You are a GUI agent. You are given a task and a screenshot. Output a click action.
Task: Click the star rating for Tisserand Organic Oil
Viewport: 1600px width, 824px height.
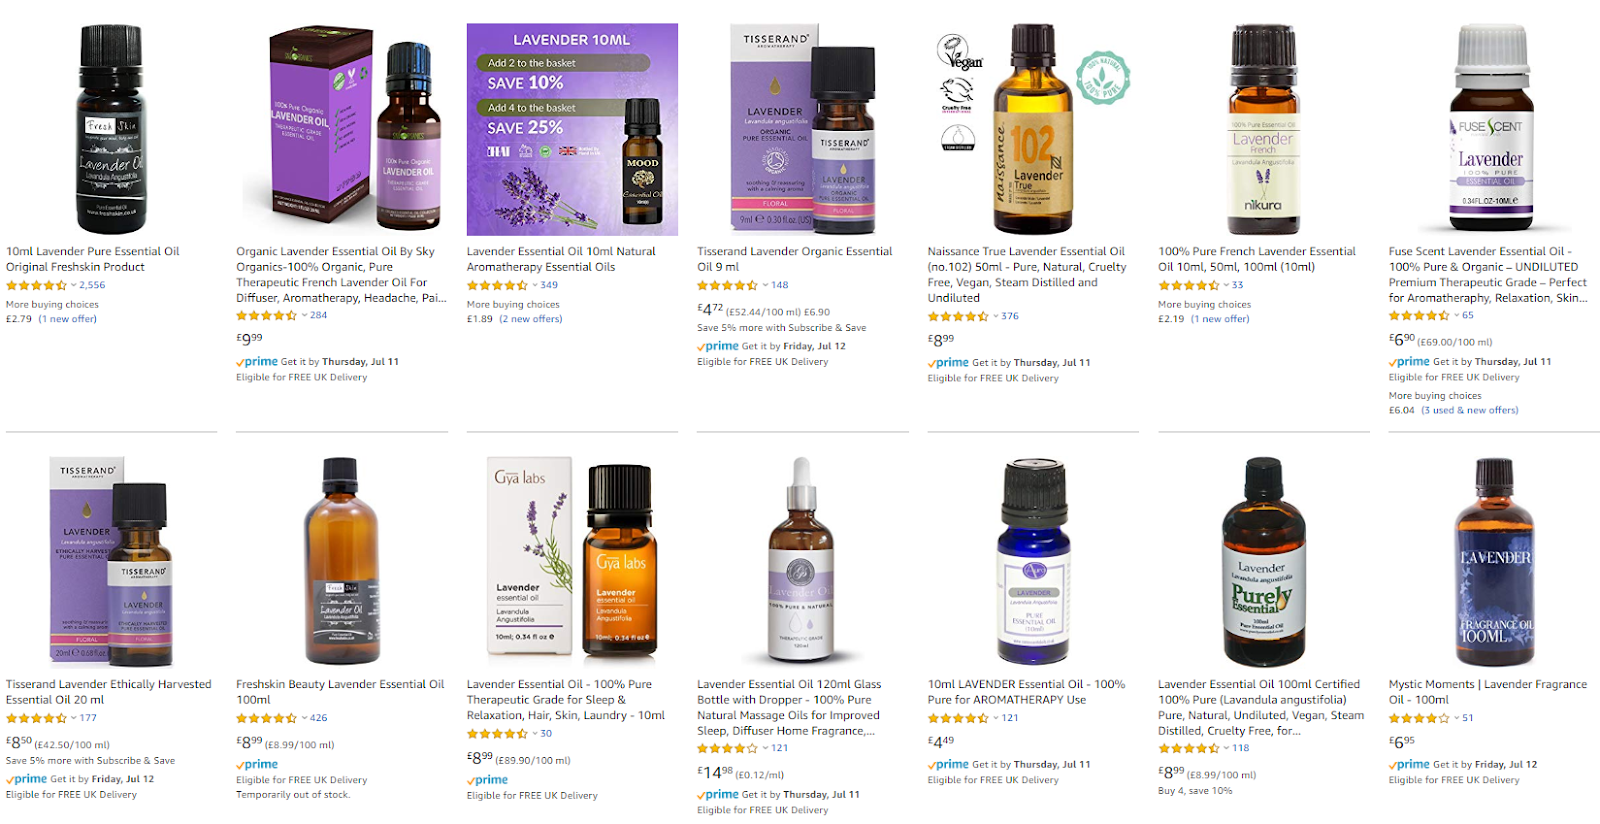[728, 285]
